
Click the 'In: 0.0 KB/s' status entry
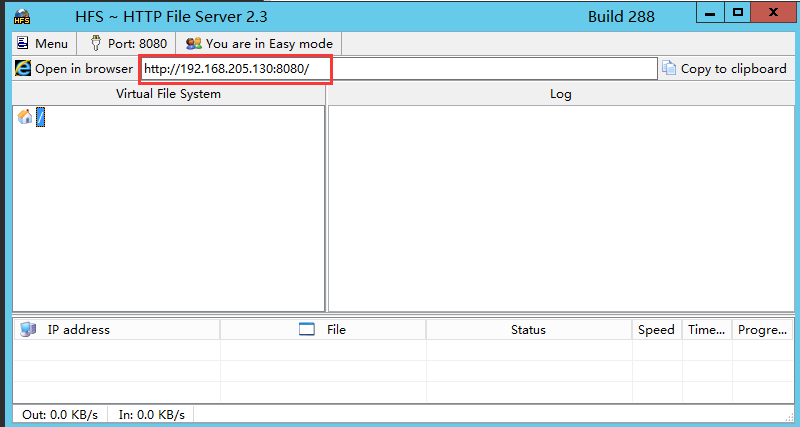point(152,414)
